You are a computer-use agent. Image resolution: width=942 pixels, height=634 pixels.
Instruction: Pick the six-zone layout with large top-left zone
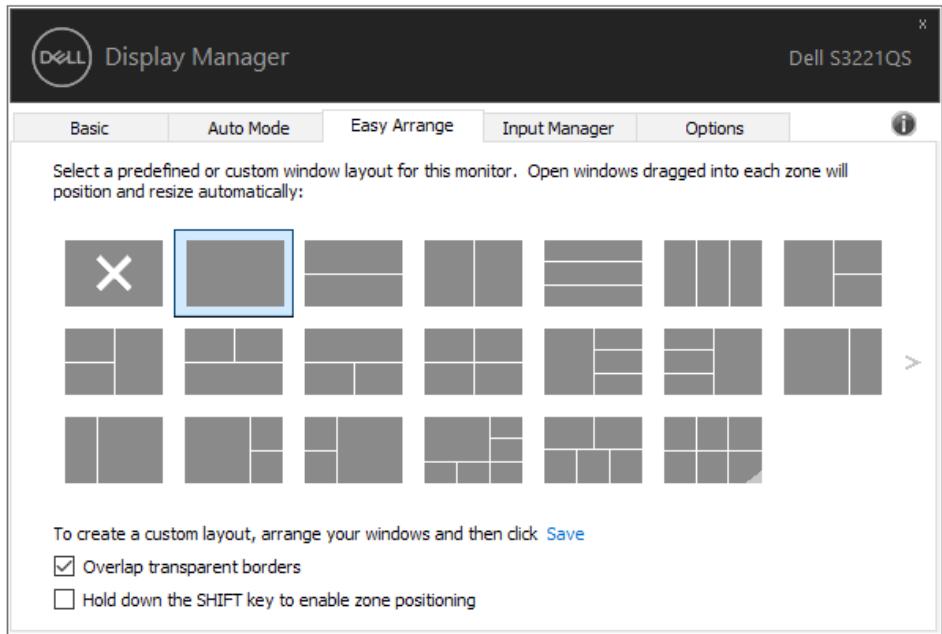point(473,450)
